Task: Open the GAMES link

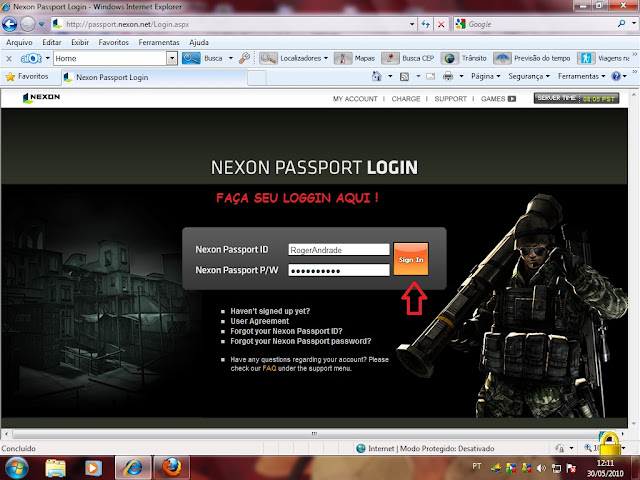Action: [498, 99]
